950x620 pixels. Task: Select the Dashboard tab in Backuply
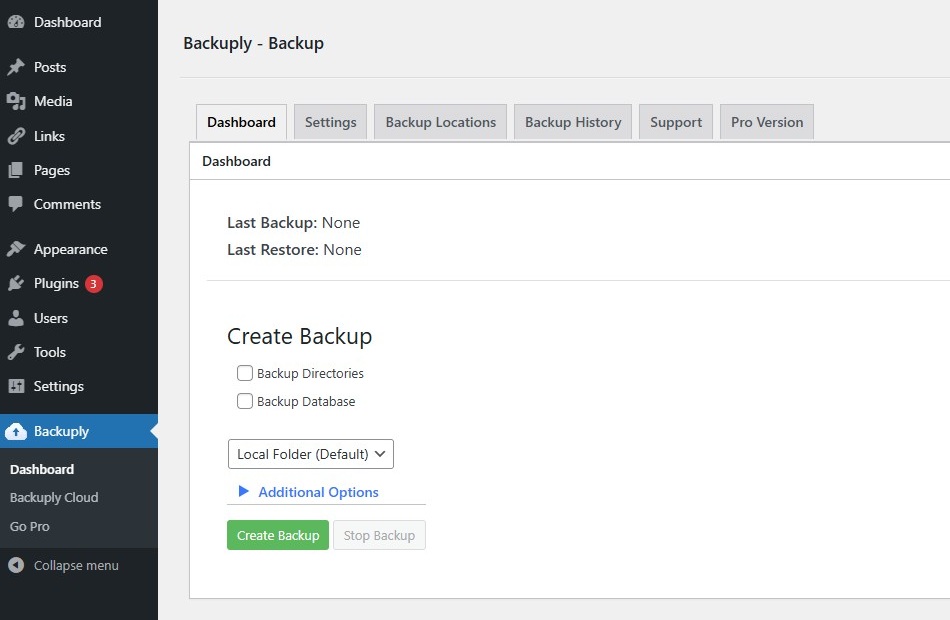(241, 122)
